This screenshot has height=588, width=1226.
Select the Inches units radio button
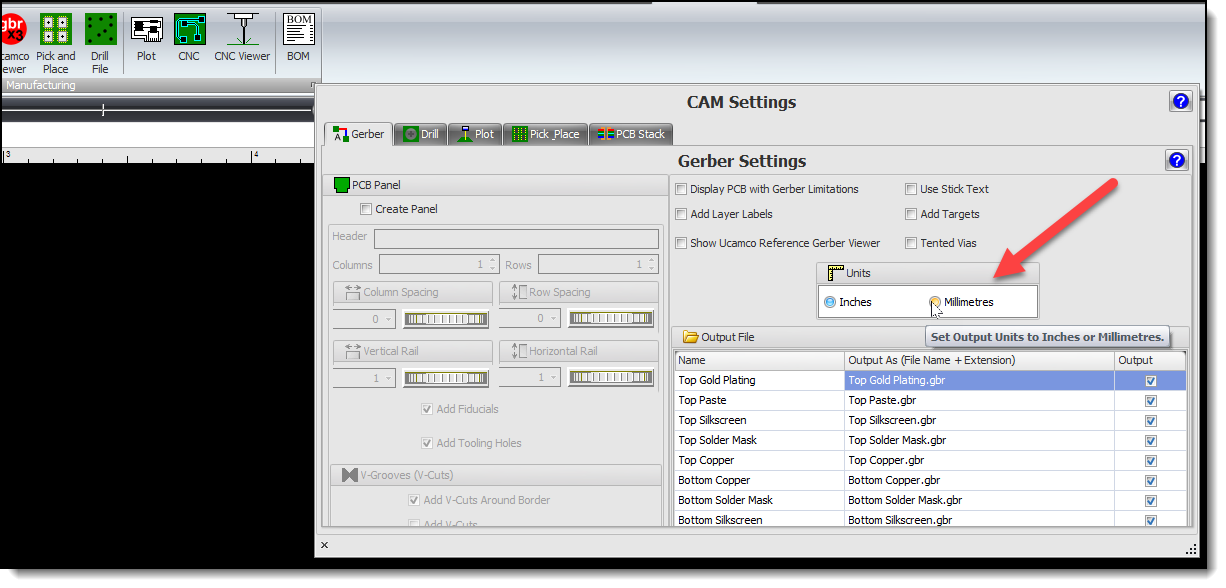click(x=830, y=302)
